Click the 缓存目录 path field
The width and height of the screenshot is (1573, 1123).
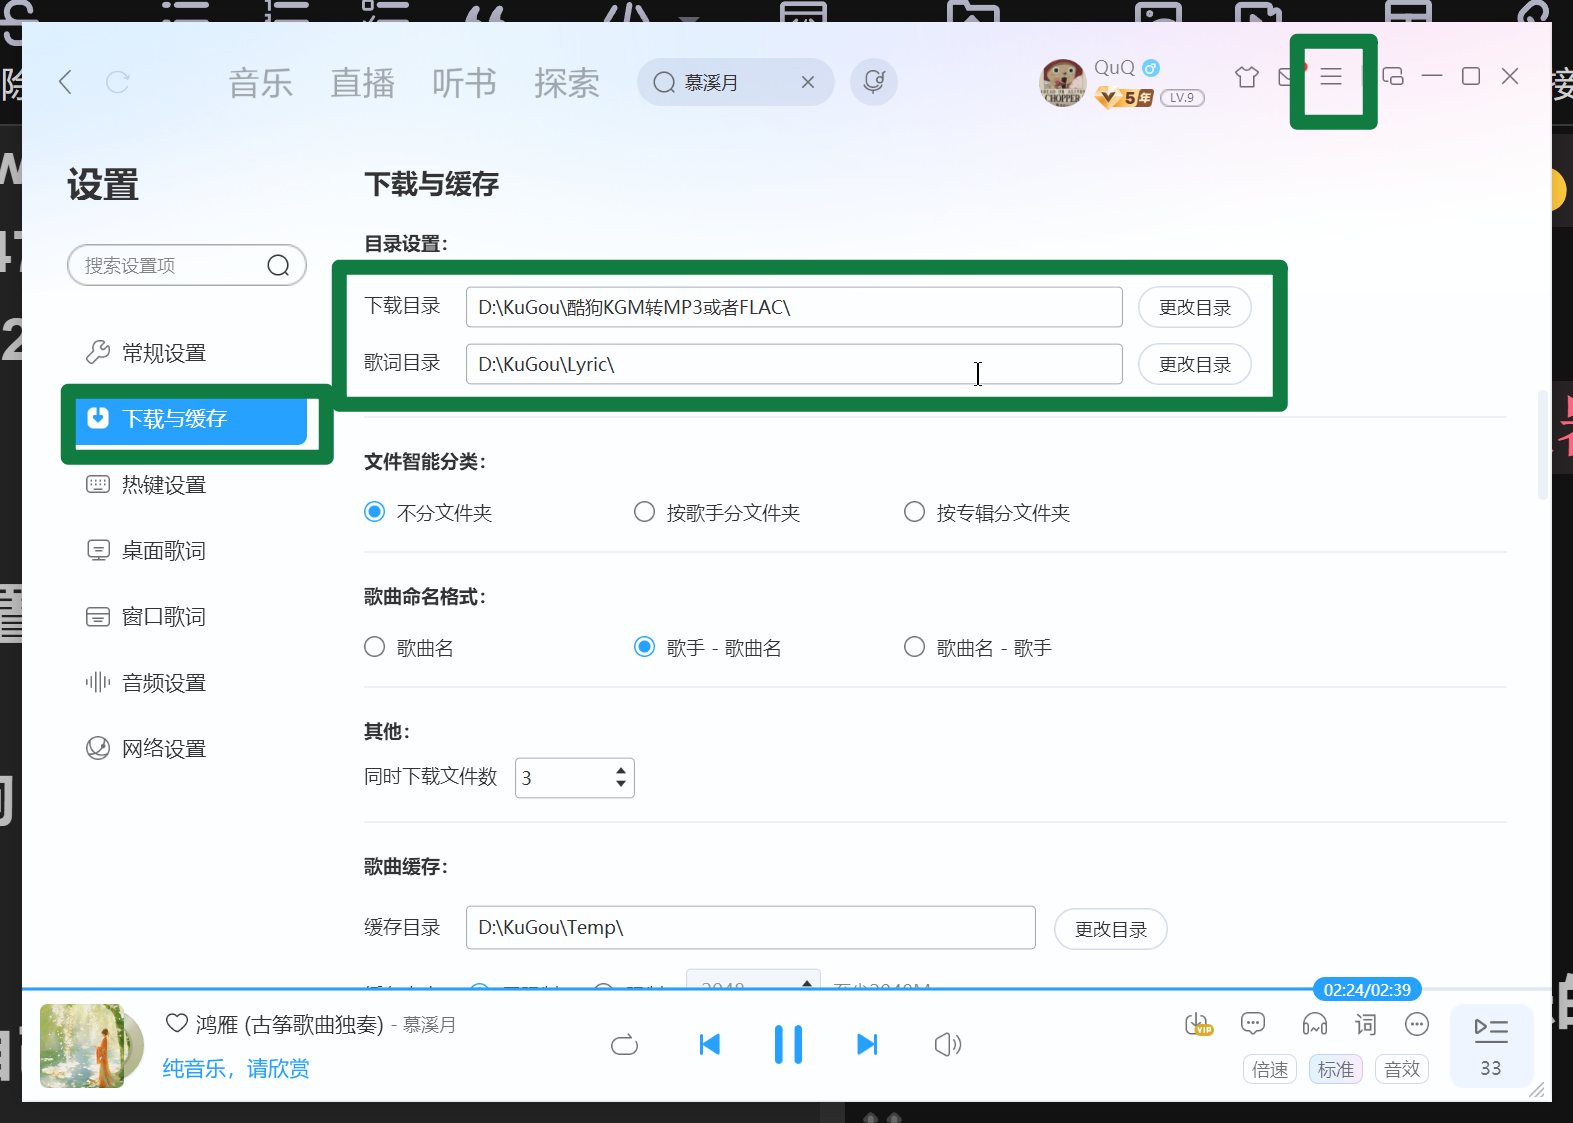click(750, 927)
